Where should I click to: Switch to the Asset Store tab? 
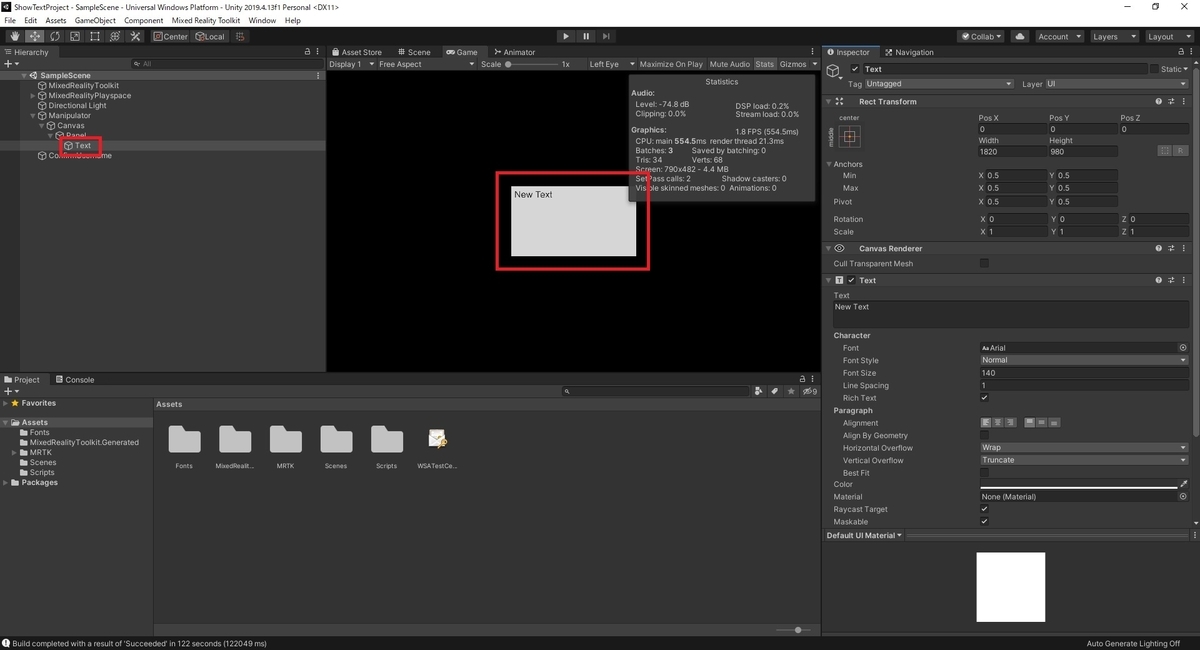pos(357,52)
